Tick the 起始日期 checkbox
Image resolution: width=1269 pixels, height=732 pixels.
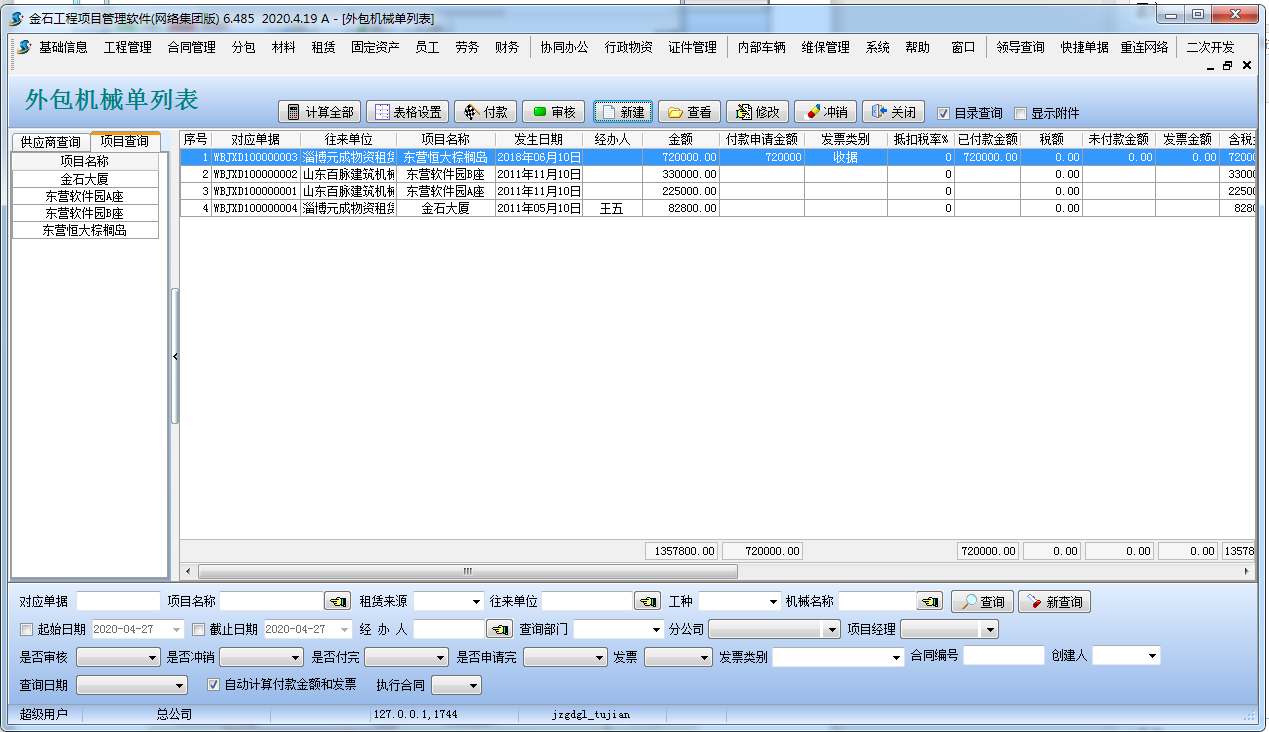(27, 629)
